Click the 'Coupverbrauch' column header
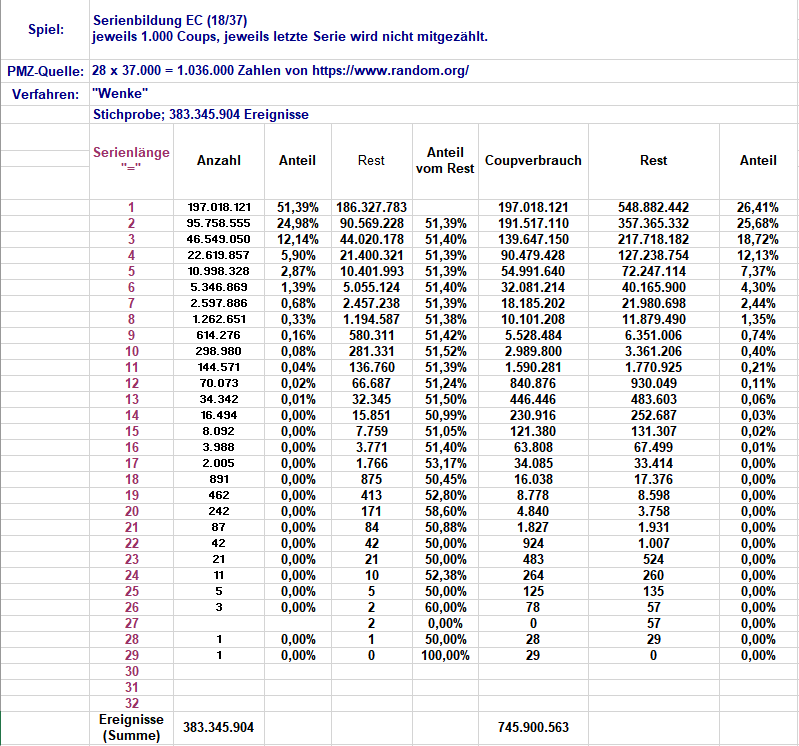The height and width of the screenshot is (746, 799). pos(533,161)
